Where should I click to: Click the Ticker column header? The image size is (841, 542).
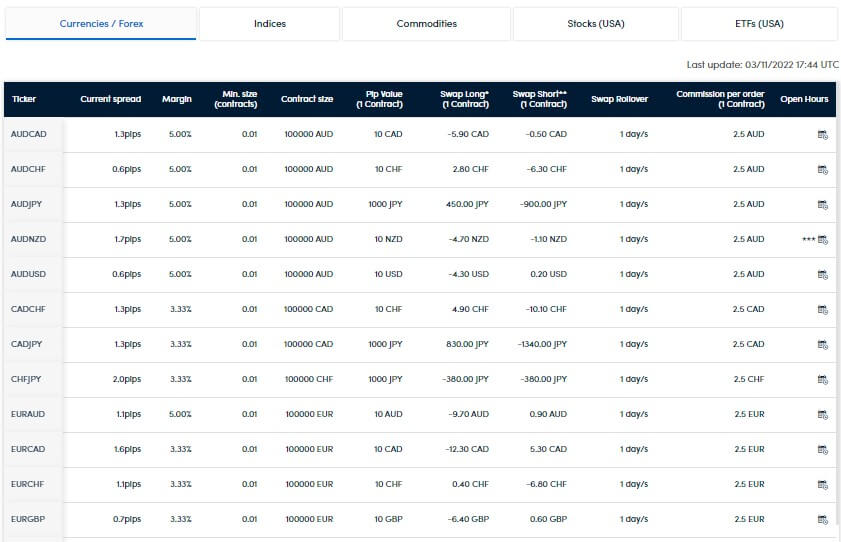tap(24, 99)
